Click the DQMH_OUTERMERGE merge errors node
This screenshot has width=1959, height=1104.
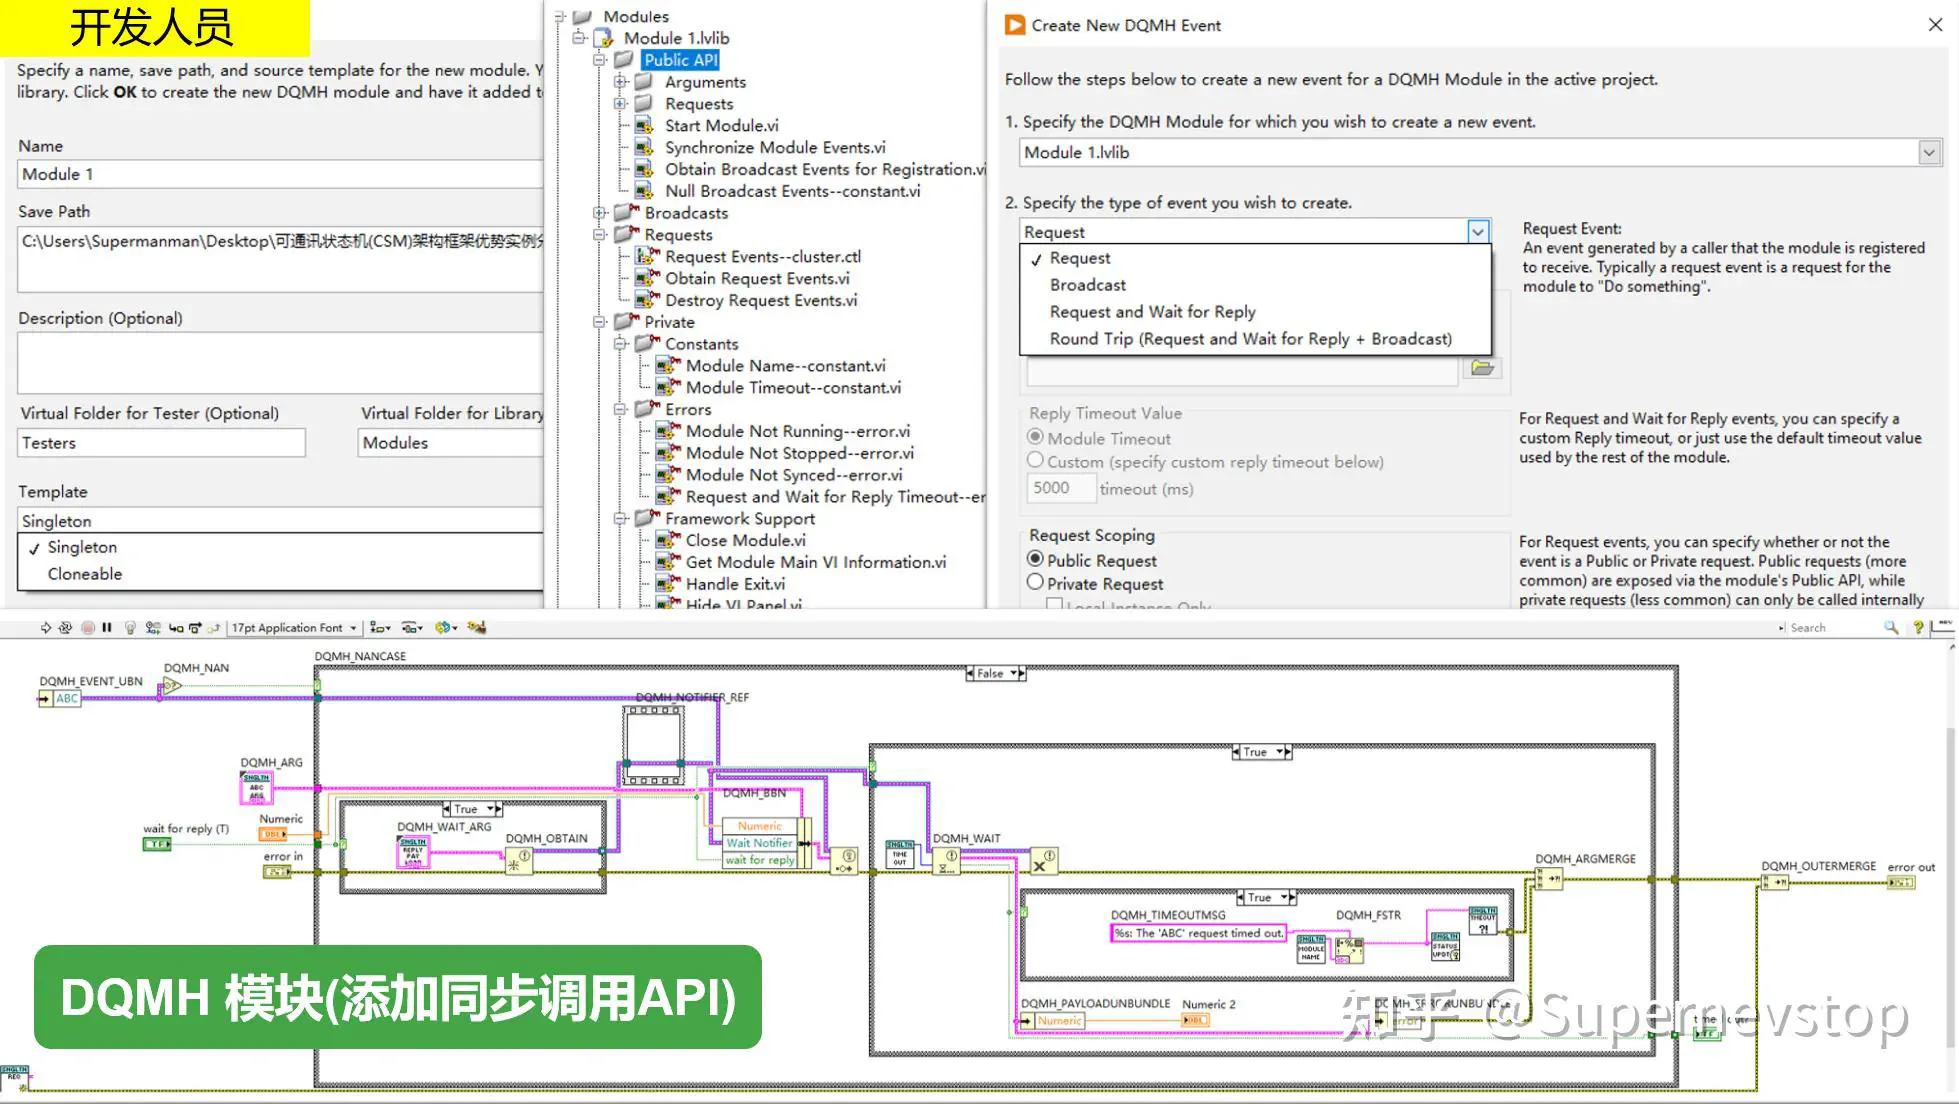1774,882
